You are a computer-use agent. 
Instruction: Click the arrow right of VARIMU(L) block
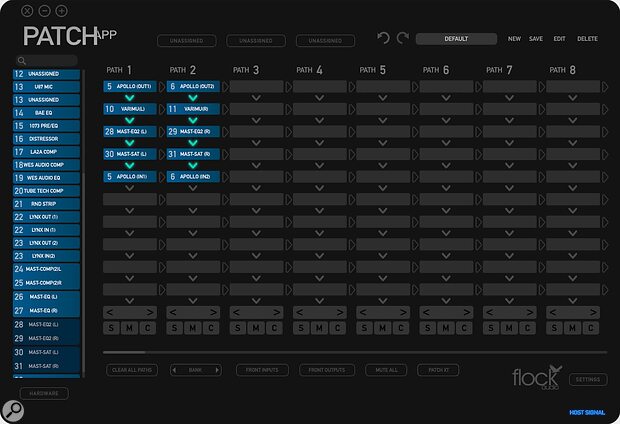[x=161, y=109]
